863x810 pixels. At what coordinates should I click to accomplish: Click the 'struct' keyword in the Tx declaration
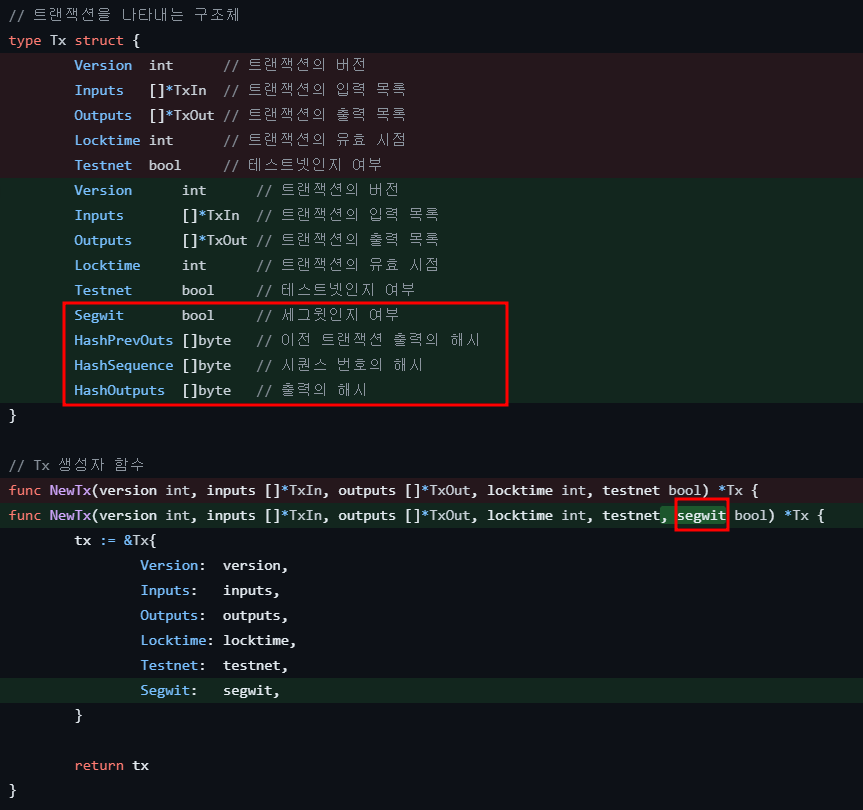click(99, 41)
